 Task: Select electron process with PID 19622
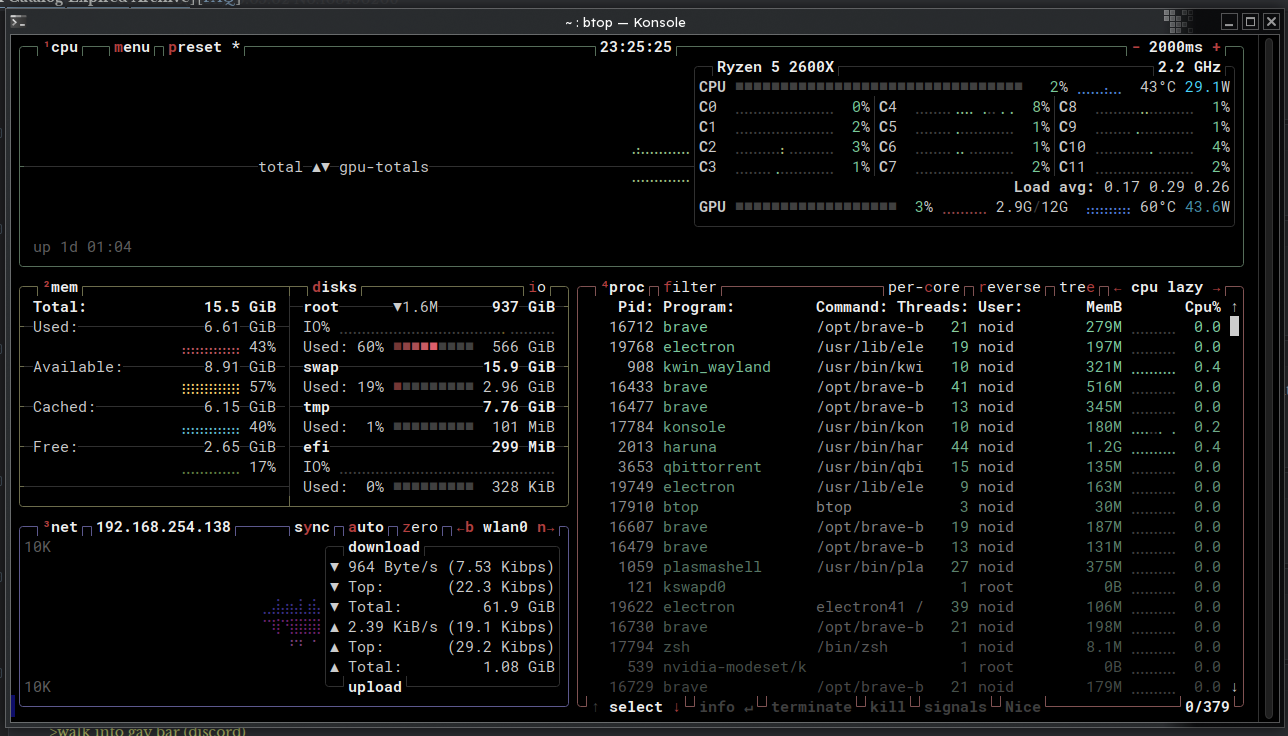pyautogui.click(x=915, y=607)
